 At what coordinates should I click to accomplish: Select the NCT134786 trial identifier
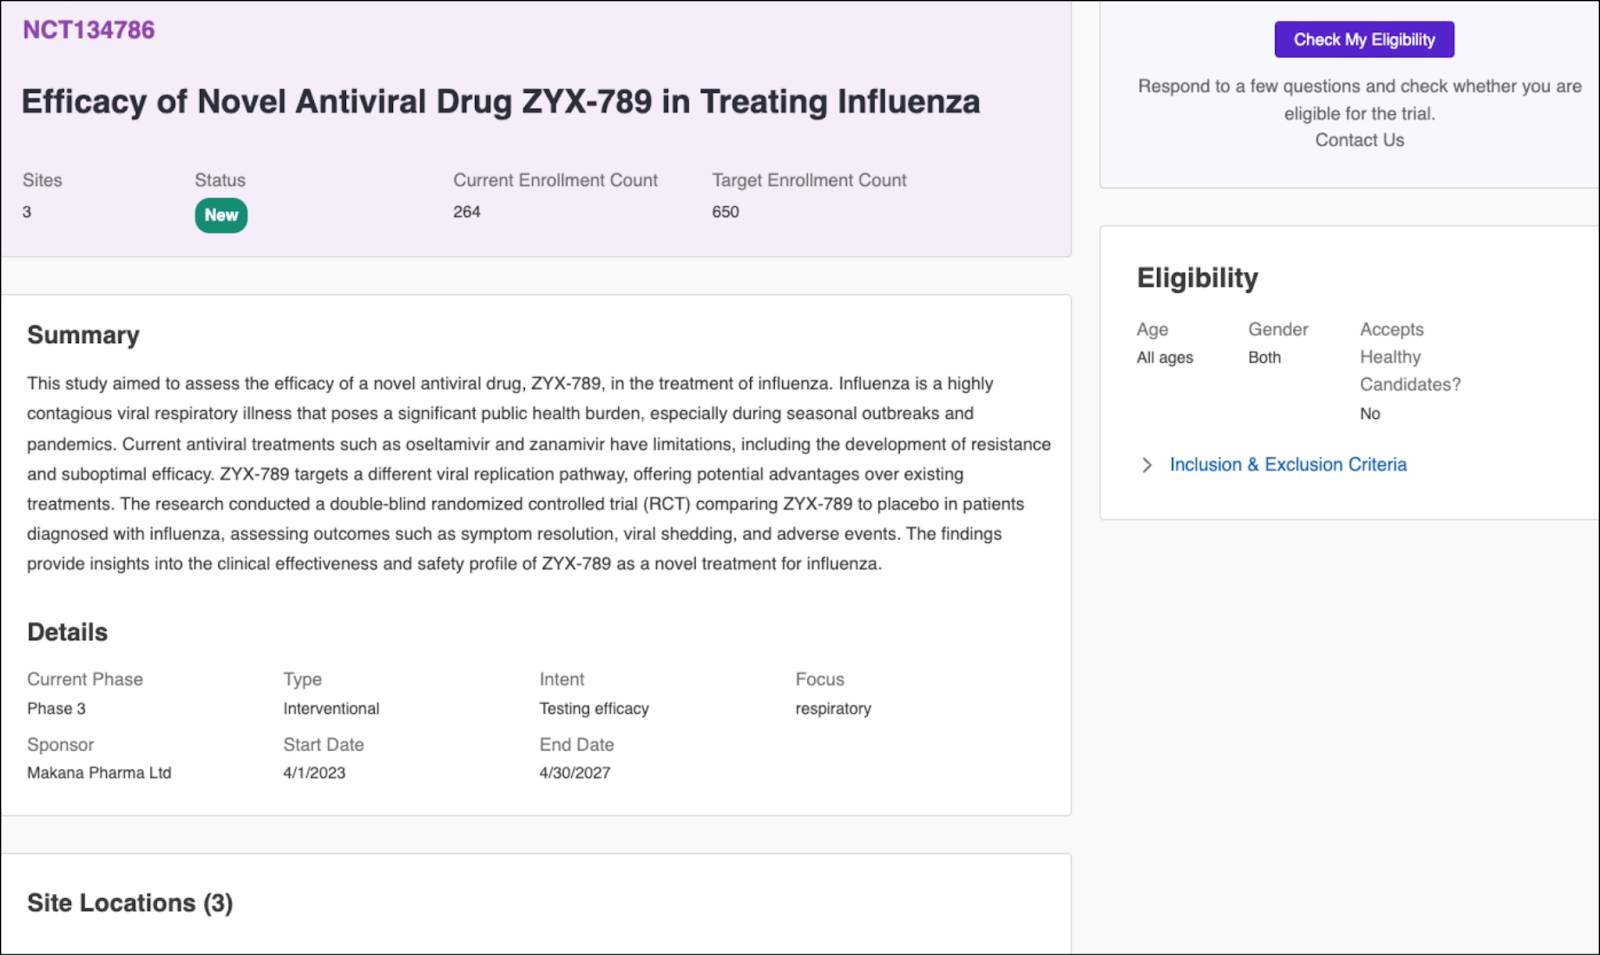click(89, 30)
